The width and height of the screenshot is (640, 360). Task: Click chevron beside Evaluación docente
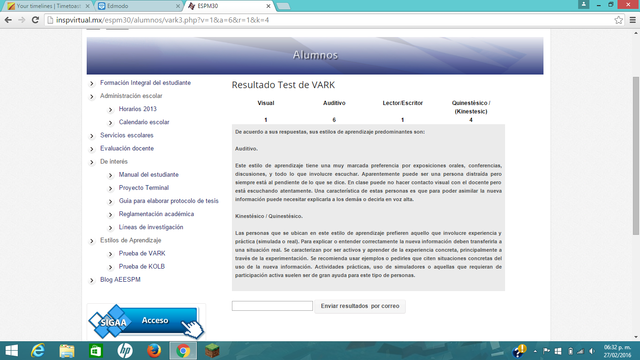(x=91, y=149)
